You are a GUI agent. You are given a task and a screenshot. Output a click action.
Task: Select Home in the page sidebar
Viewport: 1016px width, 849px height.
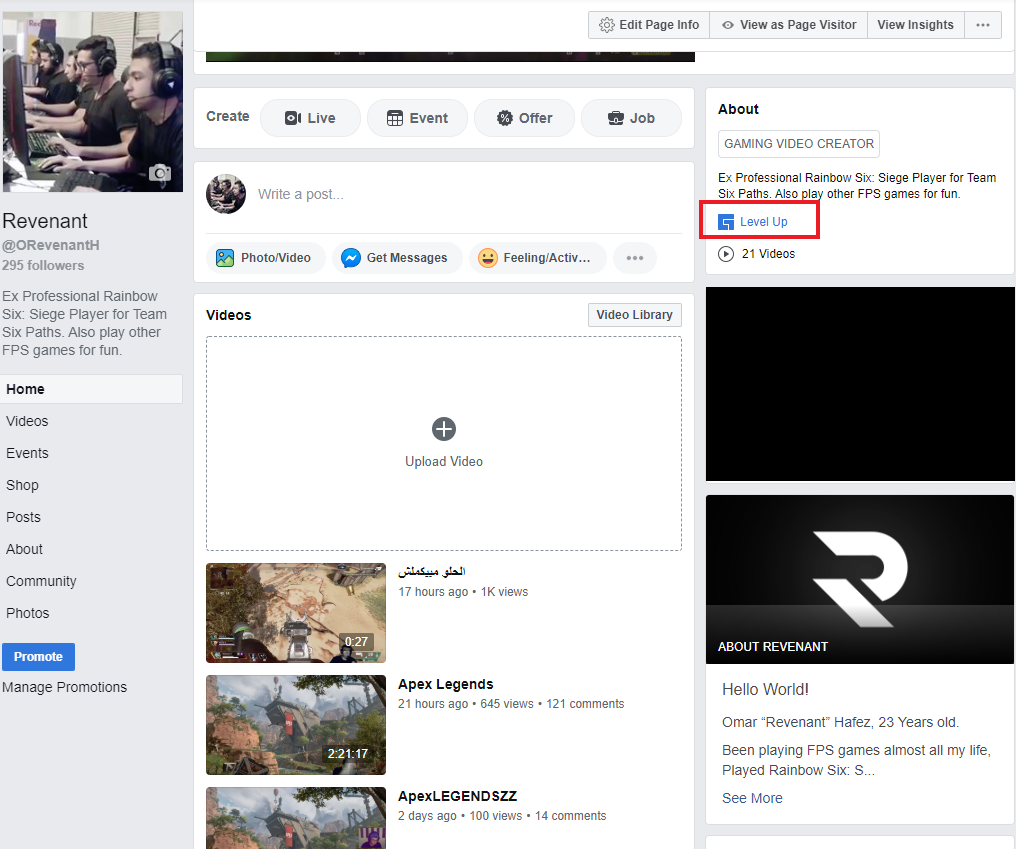[91, 390]
